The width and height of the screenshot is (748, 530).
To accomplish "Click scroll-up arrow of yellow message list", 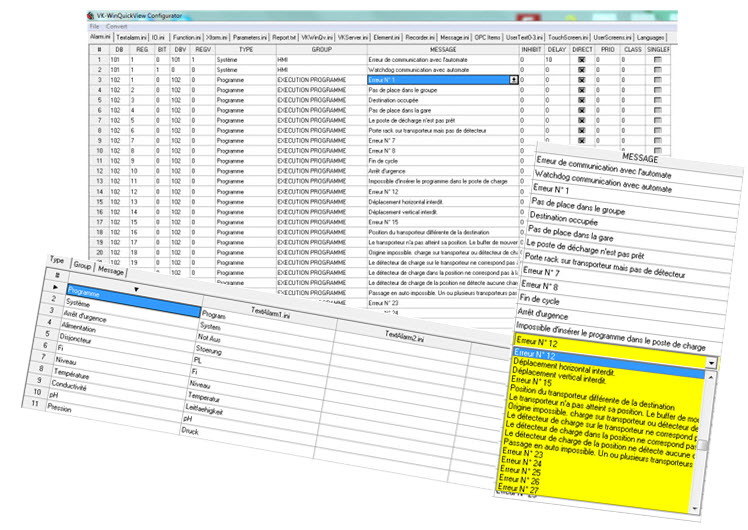I will point(710,377).
